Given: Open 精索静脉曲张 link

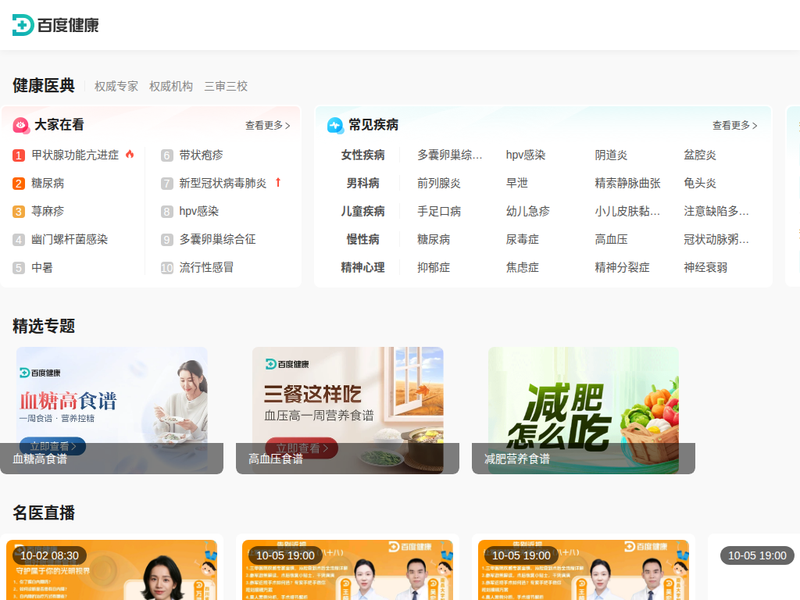Looking at the screenshot, I should 628,183.
